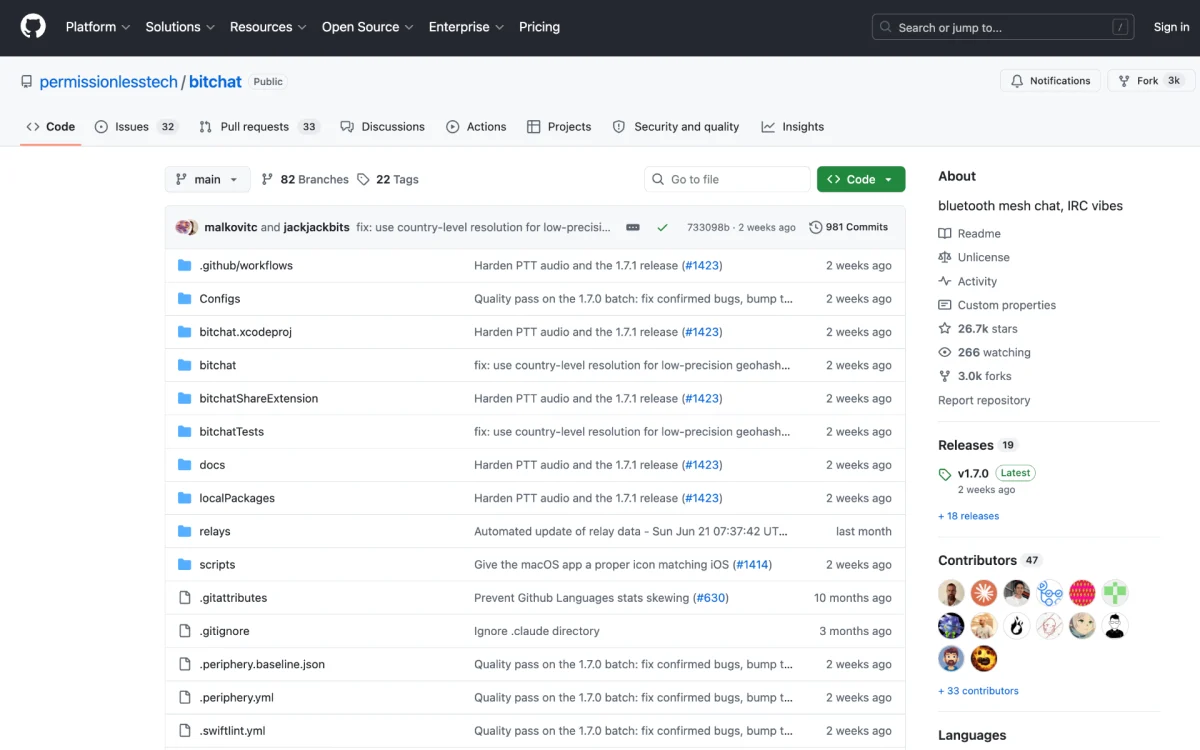This screenshot has height=750, width=1200.
Task: Switch to the Pull requests tab
Action: tap(258, 127)
